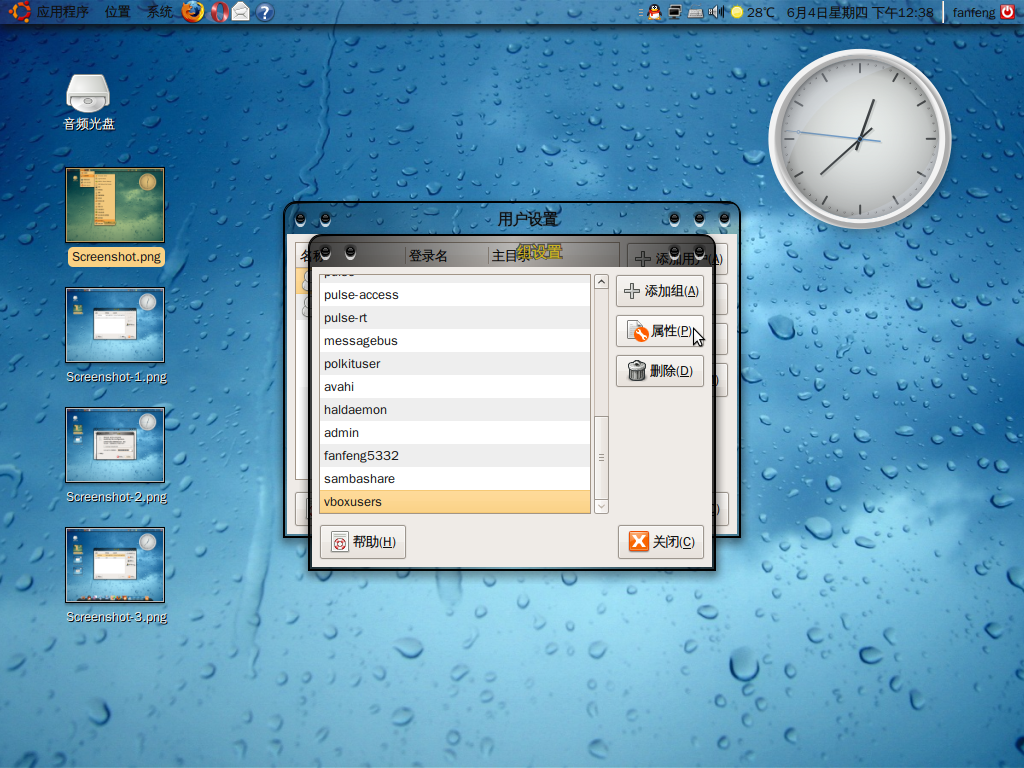1024x768 pixels.
Task: Open the mail envelope icon in the panel
Action: pos(241,12)
